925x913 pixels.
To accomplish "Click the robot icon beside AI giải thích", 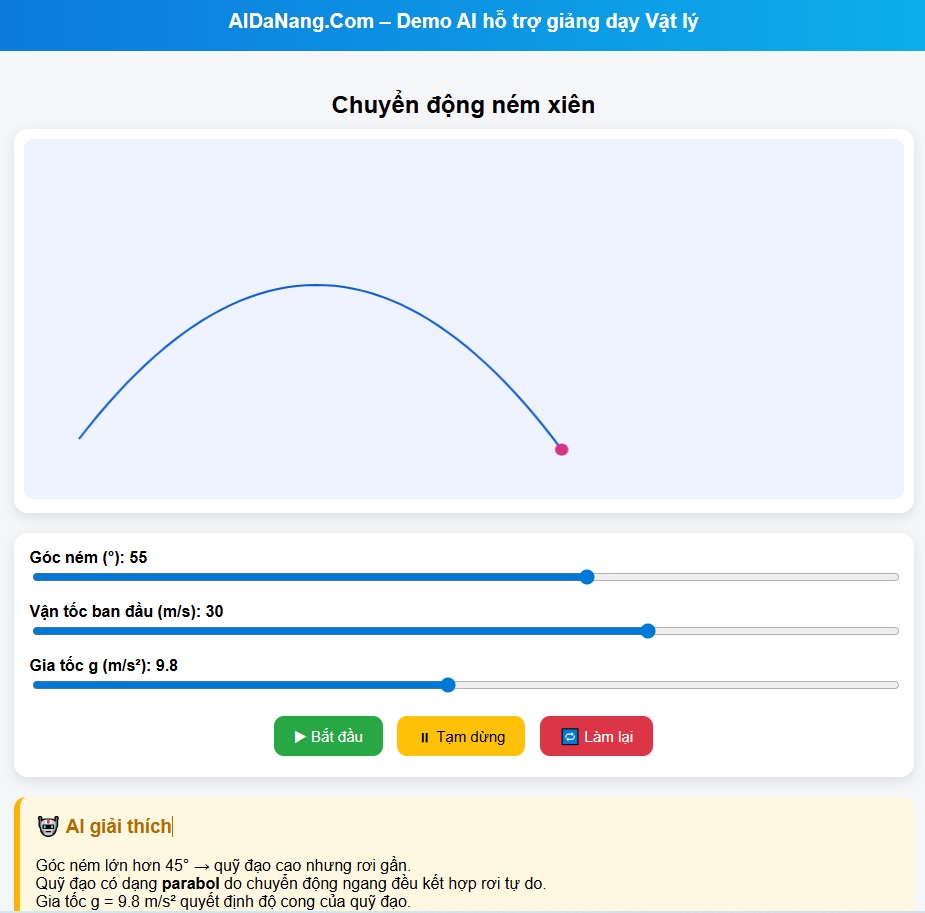I will click(47, 826).
